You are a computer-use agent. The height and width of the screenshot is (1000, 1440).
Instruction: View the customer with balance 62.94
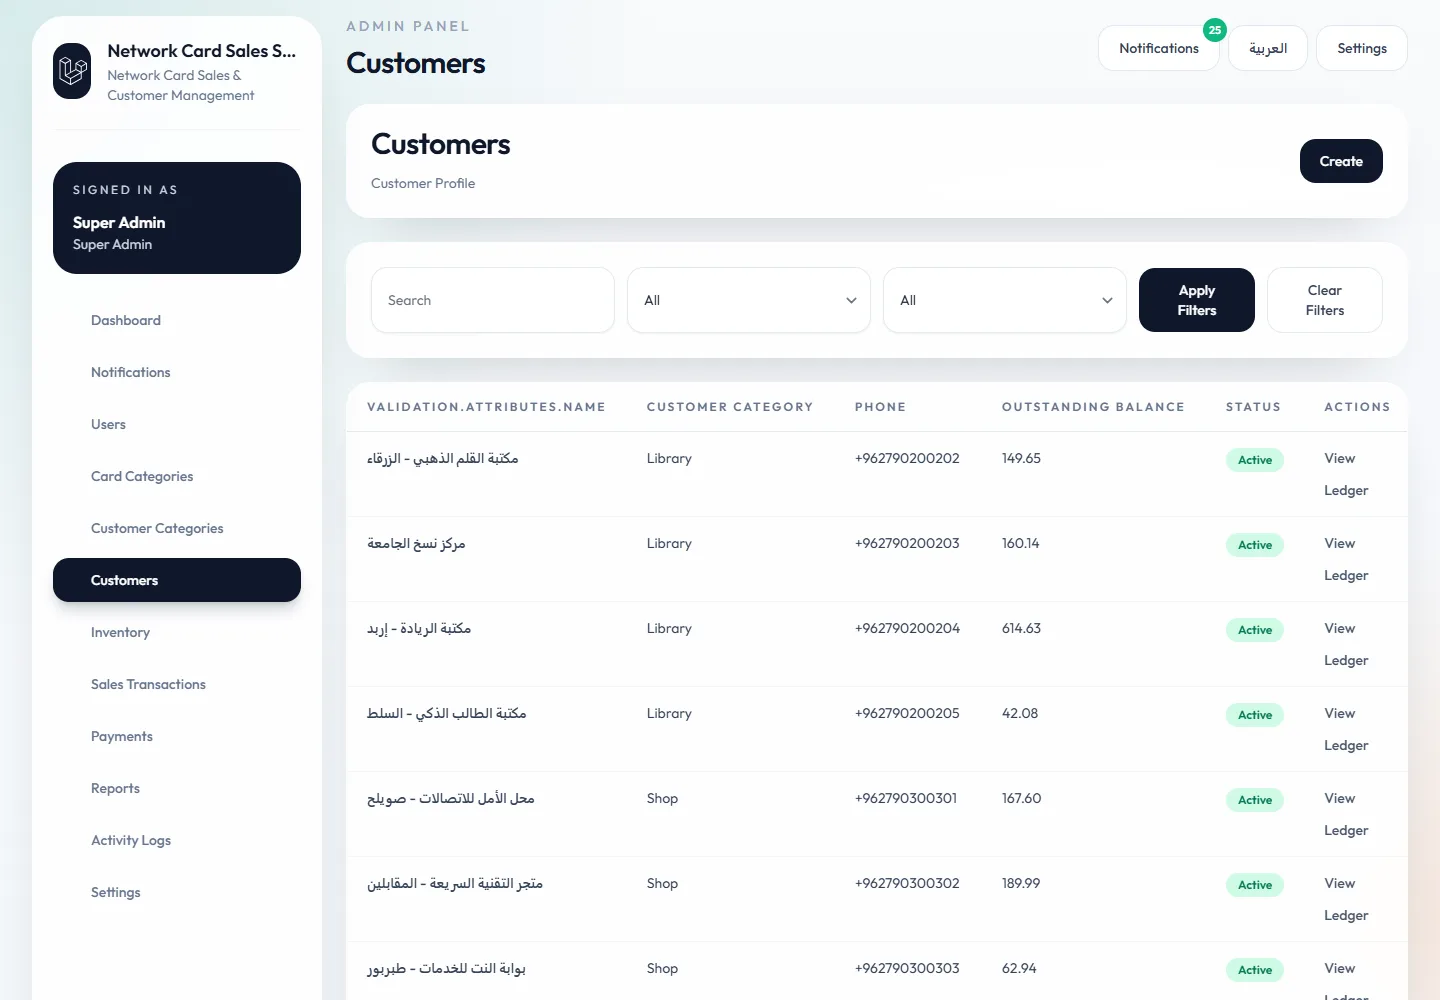[x=1339, y=968]
